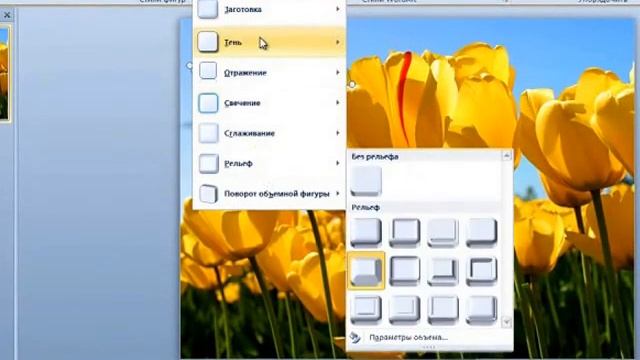Open the Сглаживание soft edges submenu
640x360 pixels.
[269, 133]
